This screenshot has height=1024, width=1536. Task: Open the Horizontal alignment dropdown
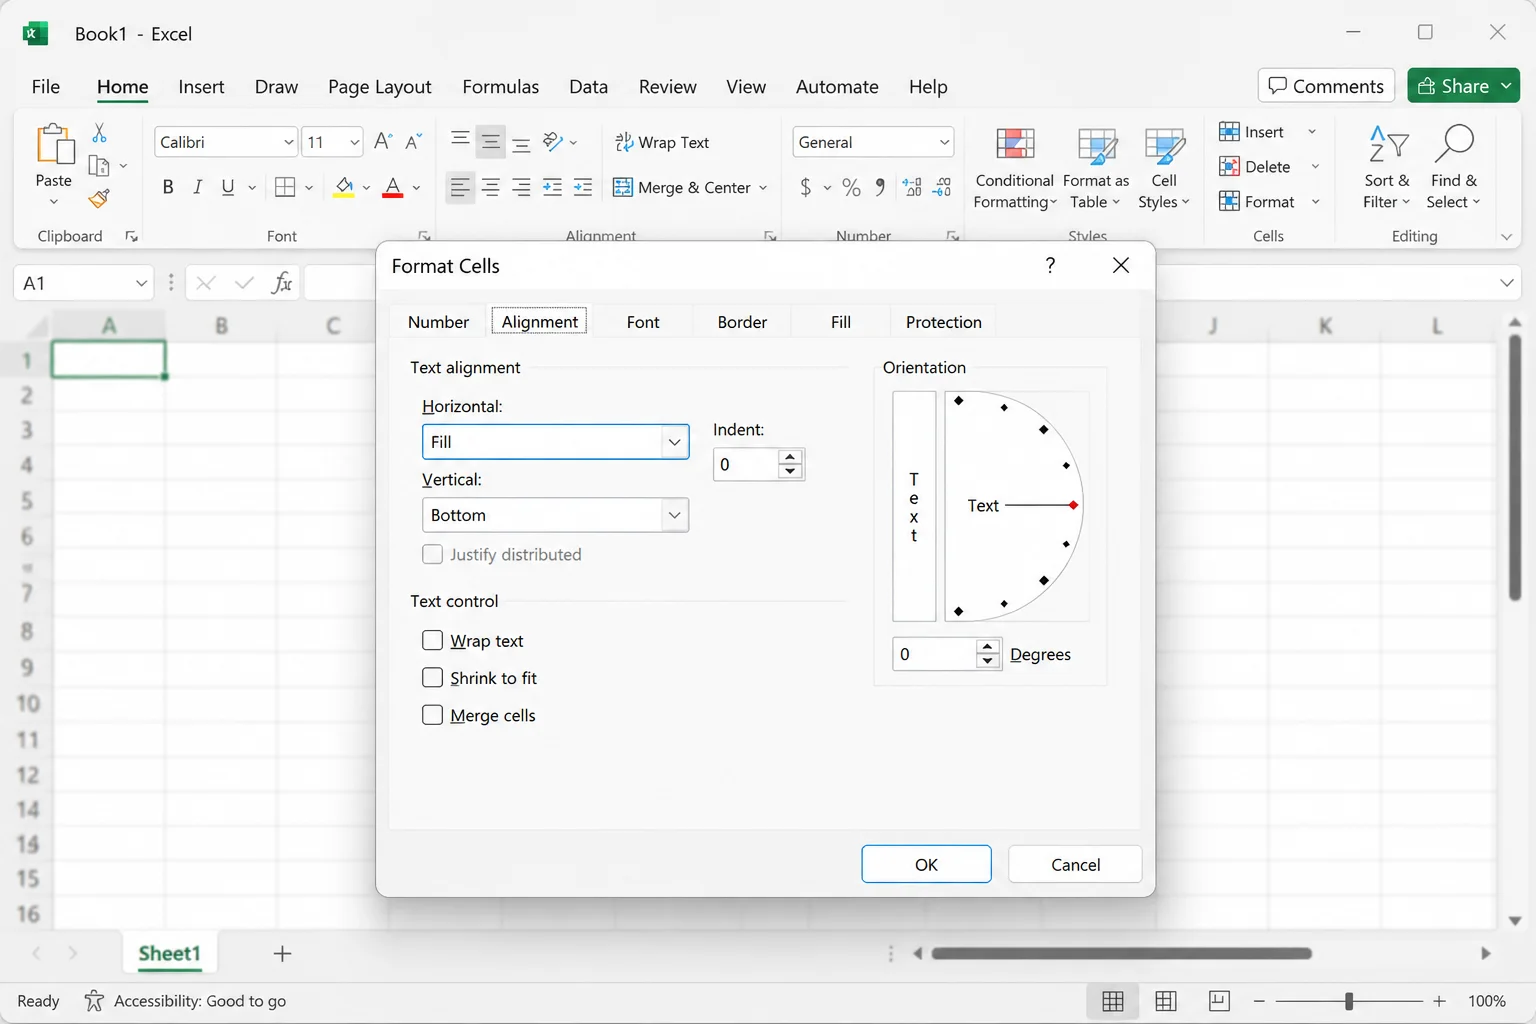675,442
